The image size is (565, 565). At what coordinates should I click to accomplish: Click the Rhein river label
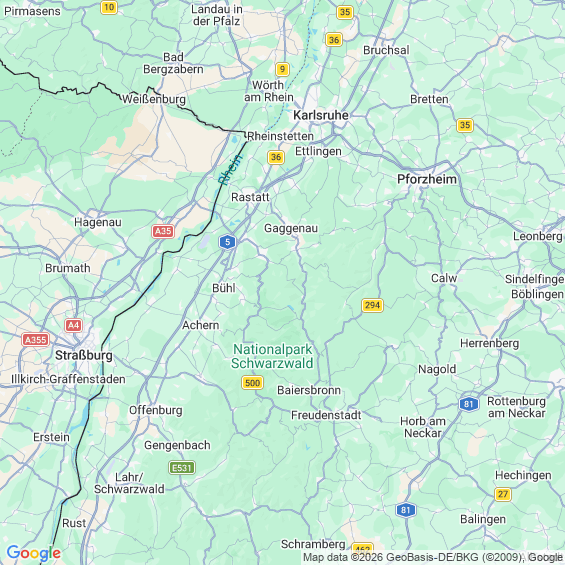[231, 169]
